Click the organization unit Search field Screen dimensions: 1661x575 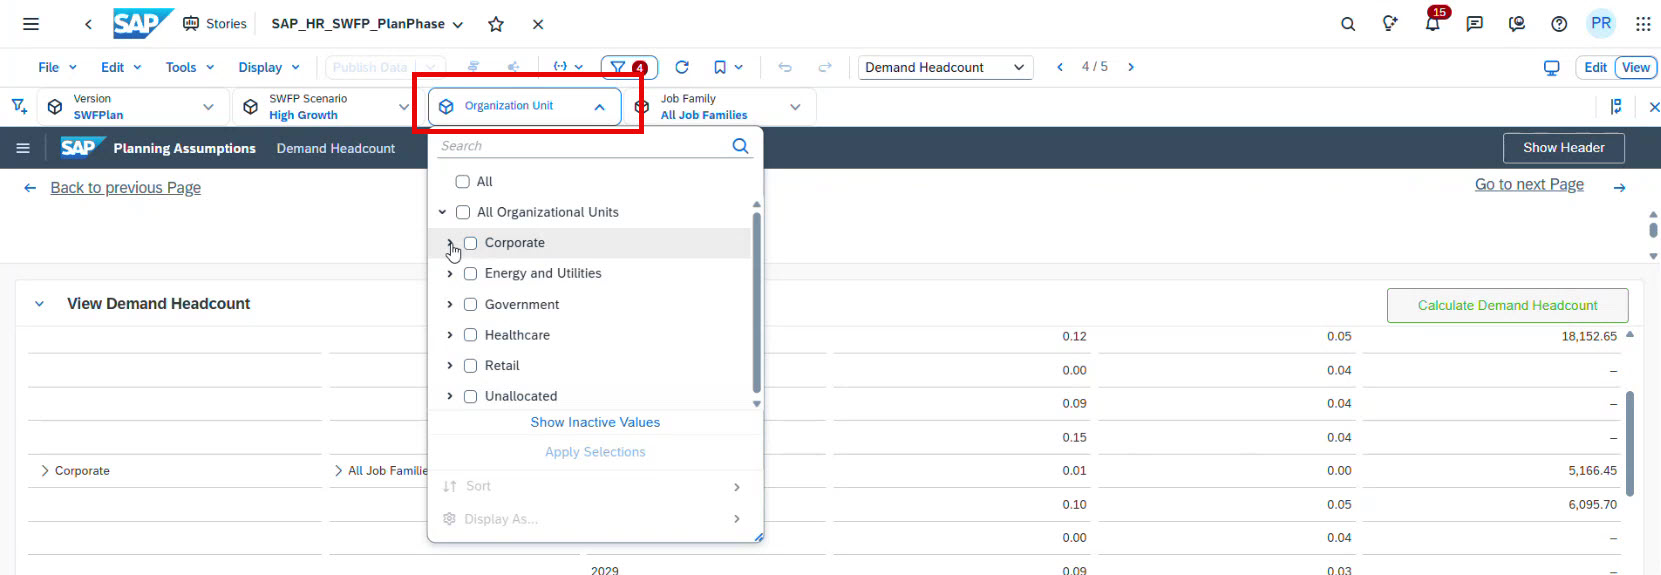click(x=583, y=146)
